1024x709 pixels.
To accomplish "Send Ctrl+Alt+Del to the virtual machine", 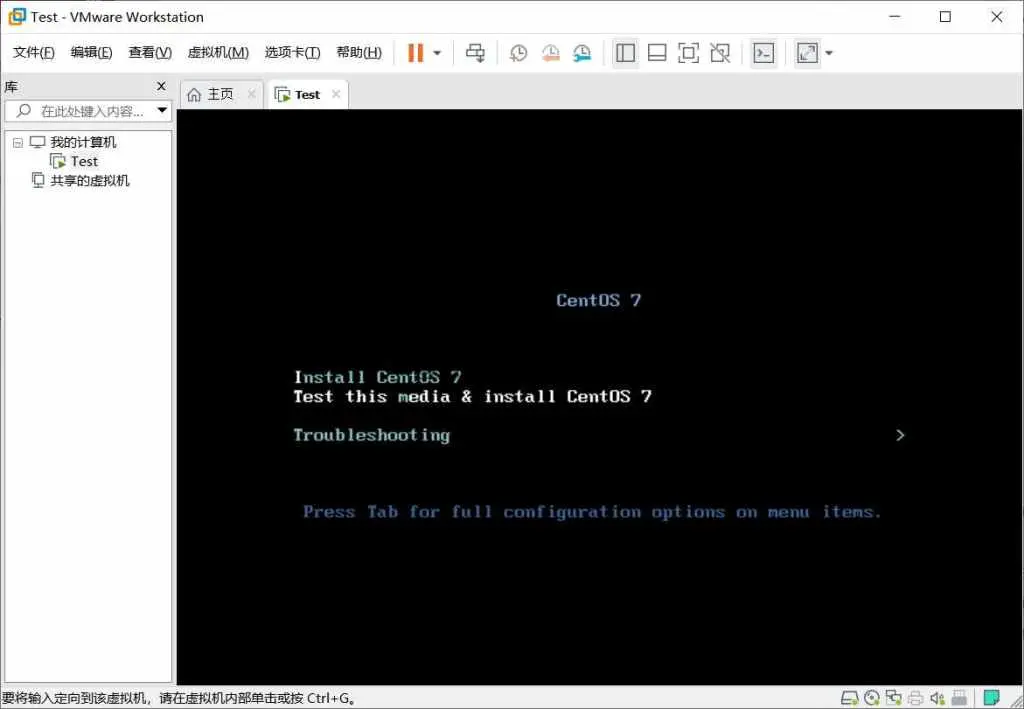I will point(475,53).
